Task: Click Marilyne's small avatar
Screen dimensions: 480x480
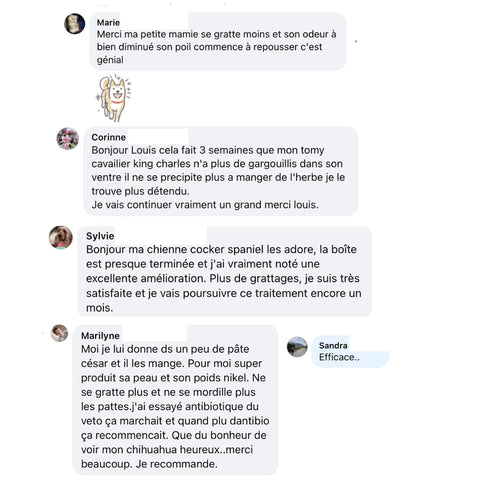Action: point(59,333)
